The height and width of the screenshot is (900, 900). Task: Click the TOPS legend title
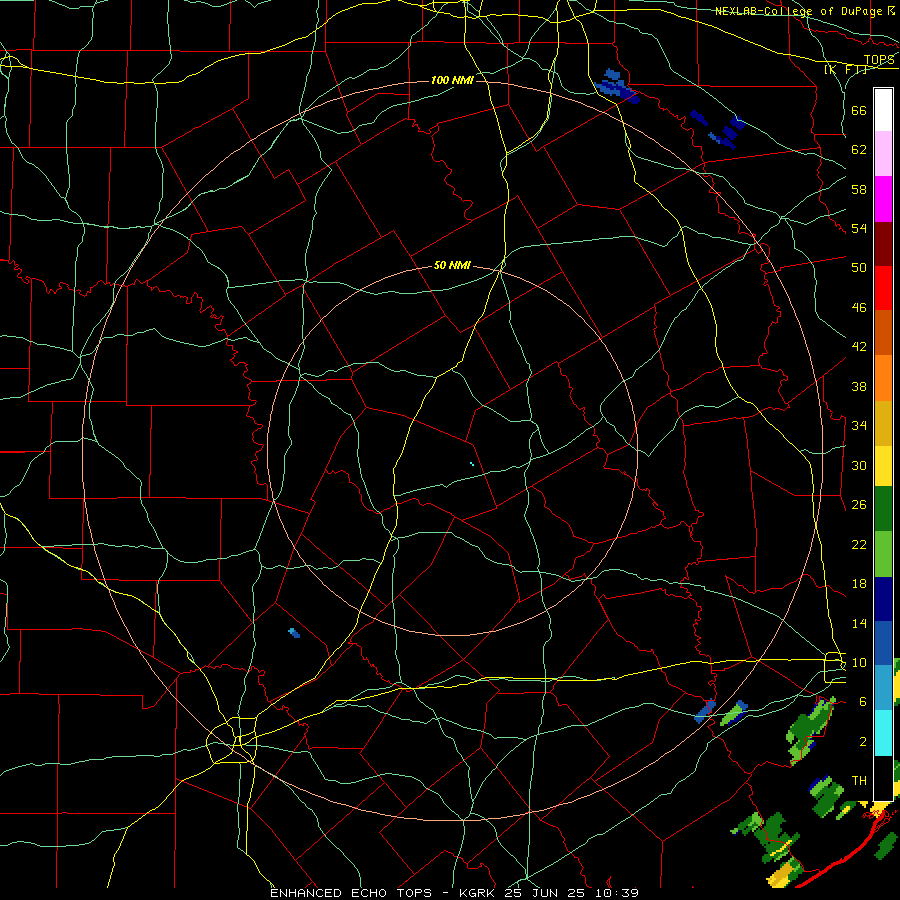[879, 60]
